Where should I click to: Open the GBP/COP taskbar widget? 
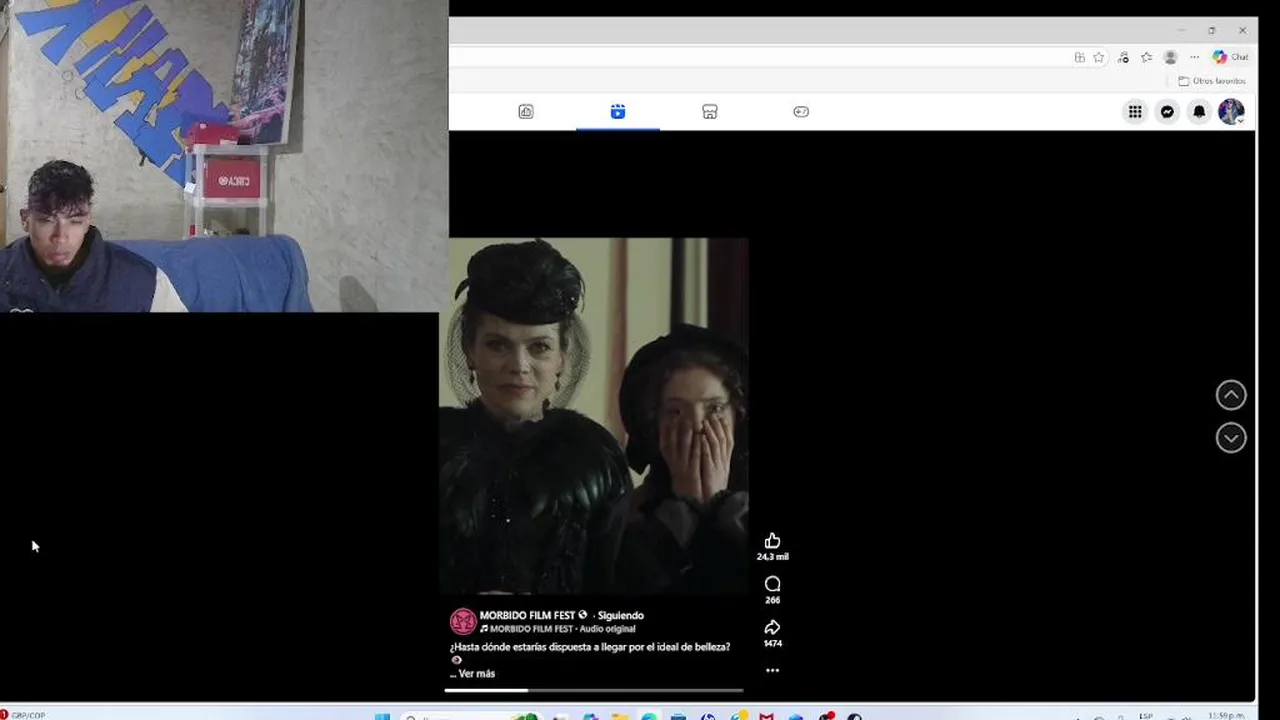pyautogui.click(x=24, y=715)
